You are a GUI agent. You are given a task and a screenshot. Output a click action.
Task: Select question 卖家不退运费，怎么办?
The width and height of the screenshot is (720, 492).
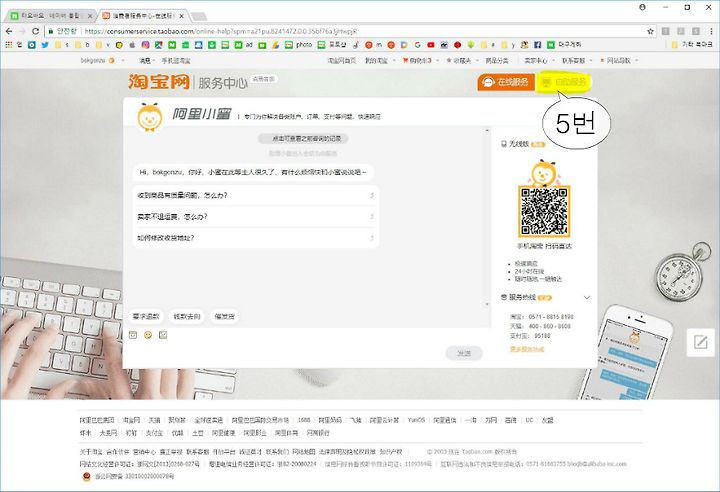pyautogui.click(x=255, y=216)
